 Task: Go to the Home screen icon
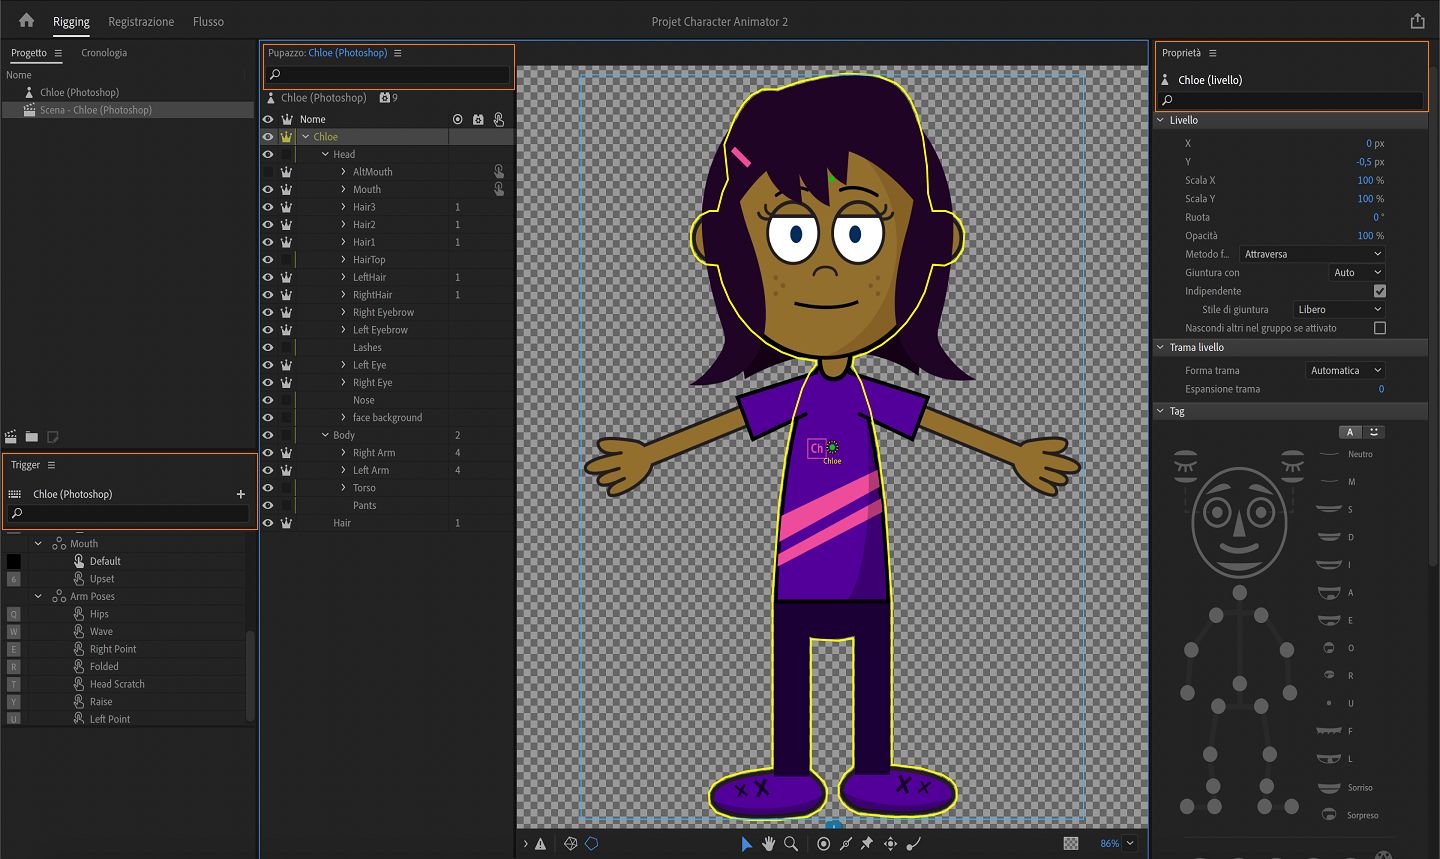[x=27, y=20]
